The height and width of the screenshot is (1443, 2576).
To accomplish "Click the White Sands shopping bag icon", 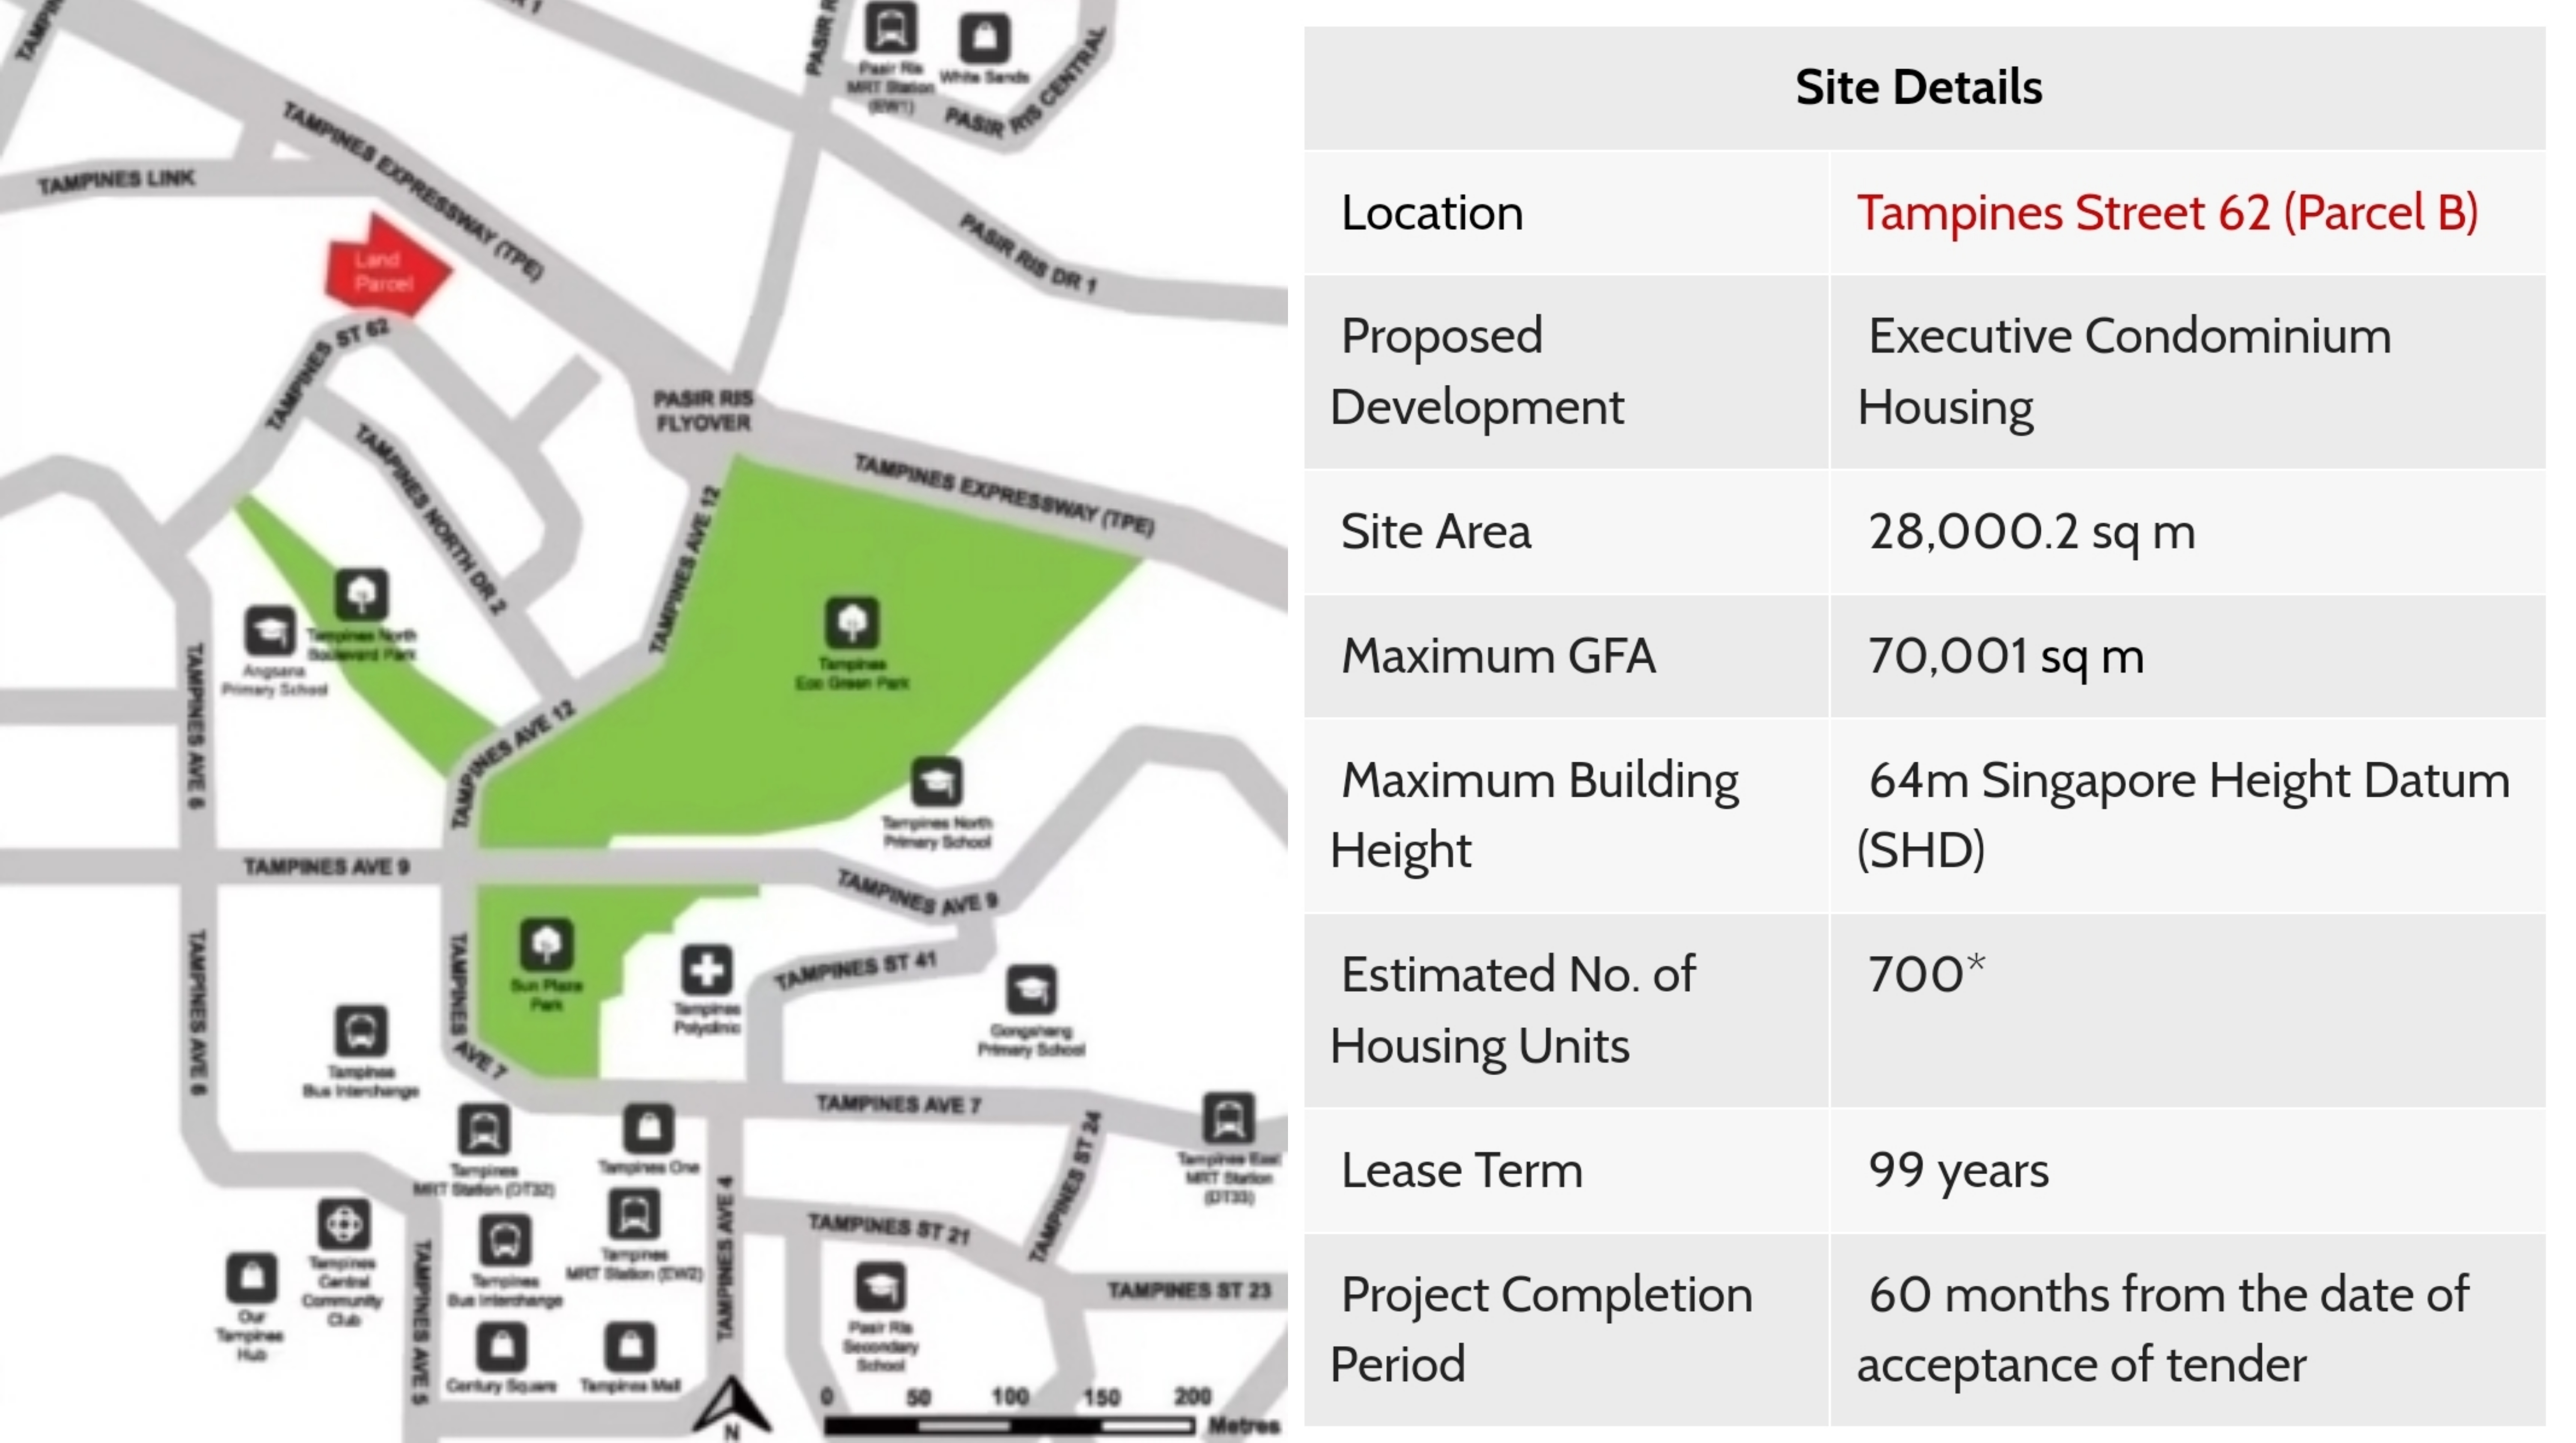I will point(984,39).
